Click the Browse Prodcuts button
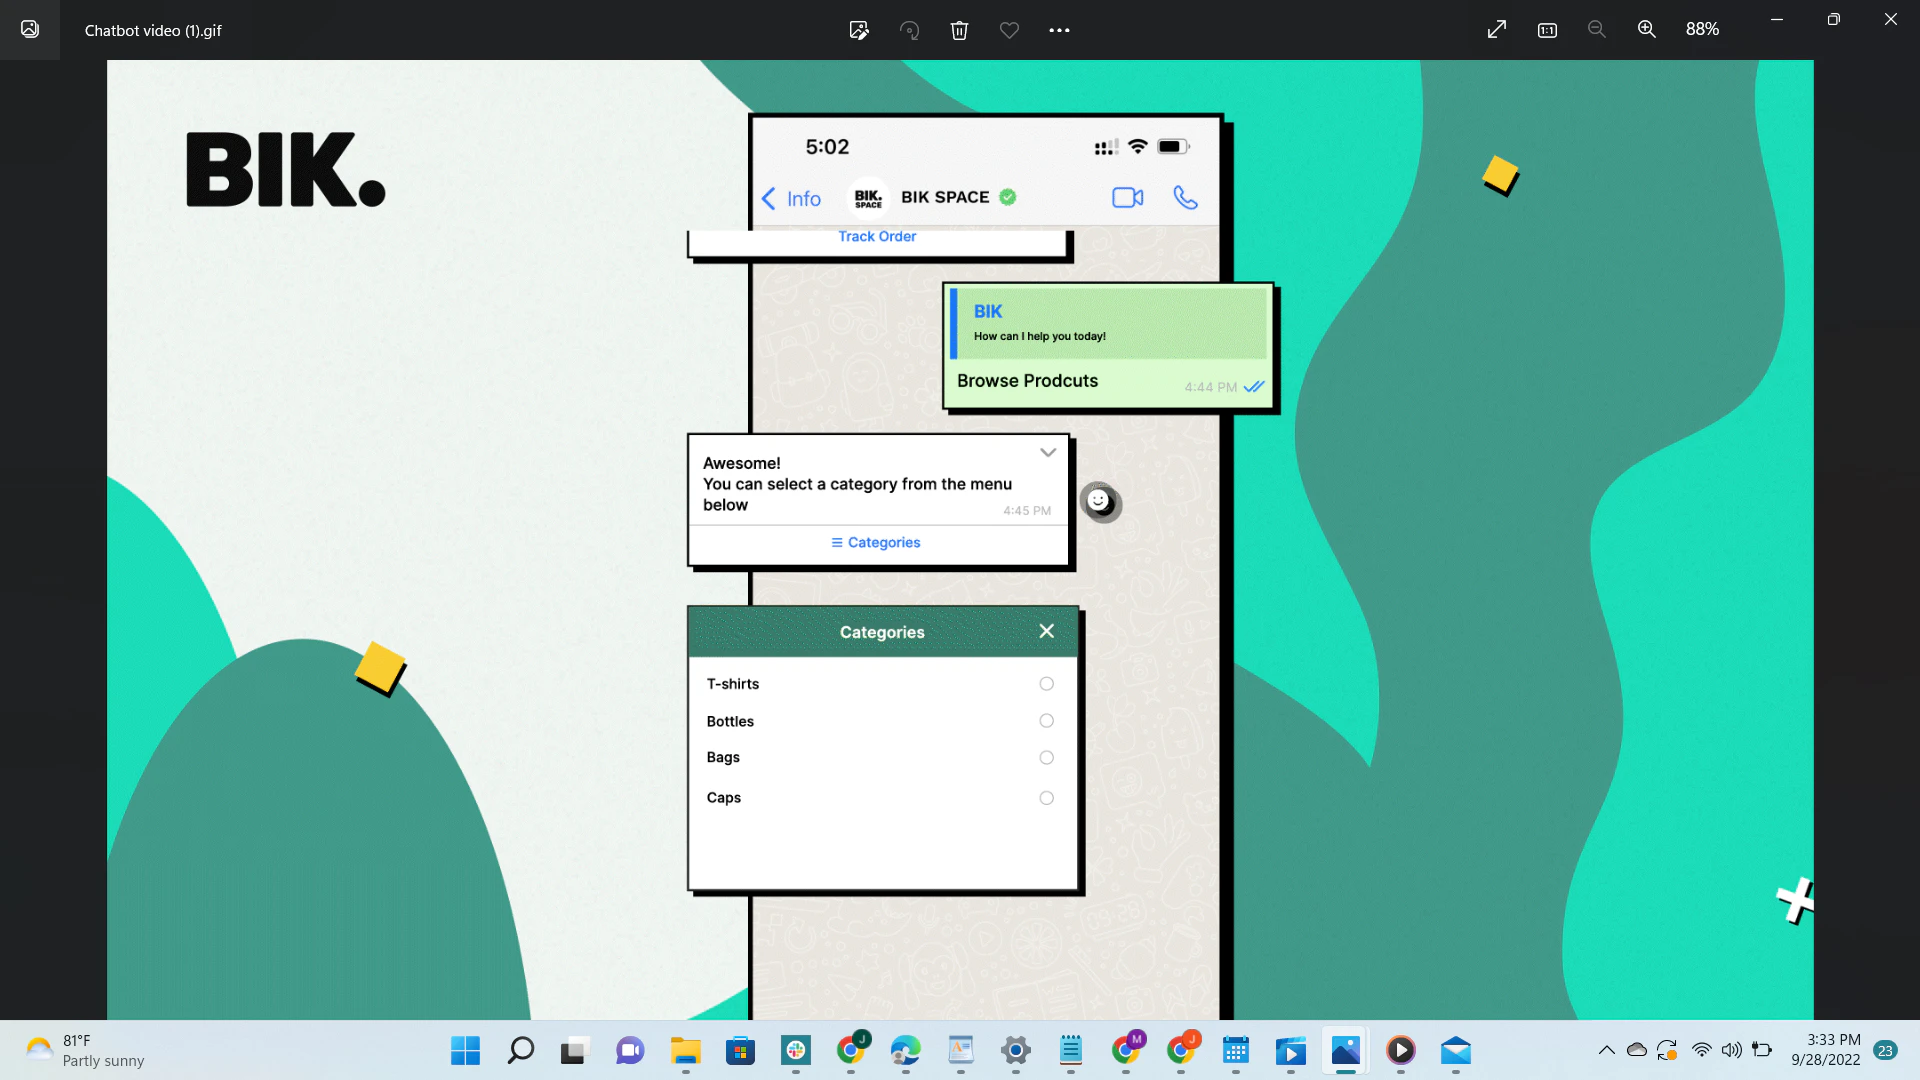The image size is (1920, 1080). (1027, 380)
